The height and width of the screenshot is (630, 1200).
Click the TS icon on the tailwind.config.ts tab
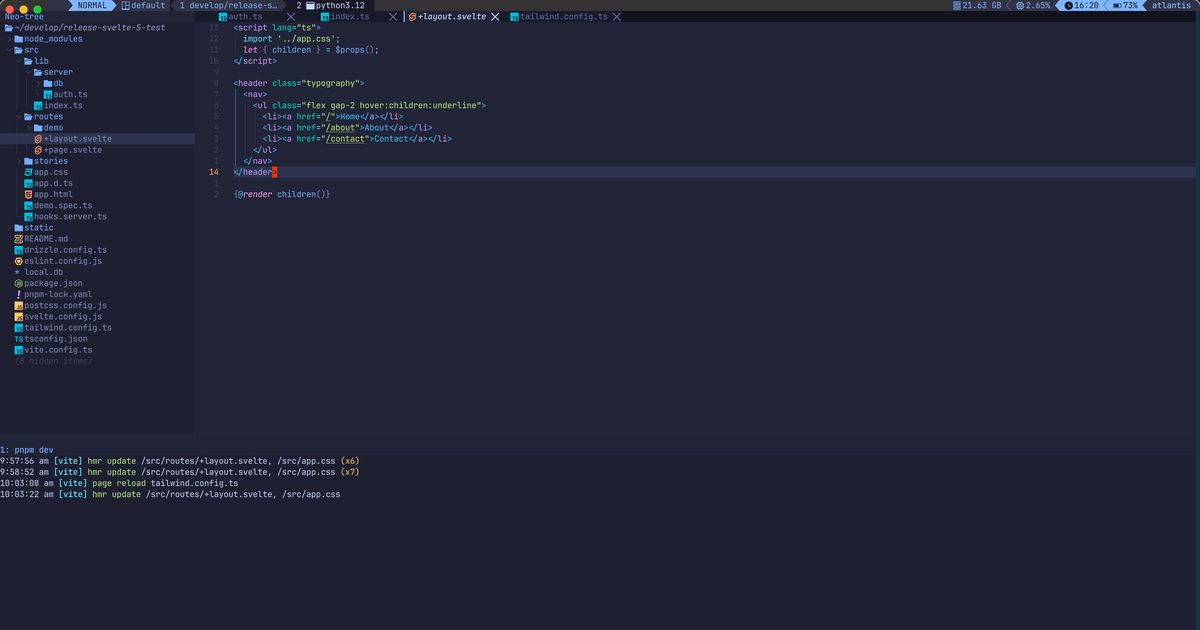[x=513, y=17]
